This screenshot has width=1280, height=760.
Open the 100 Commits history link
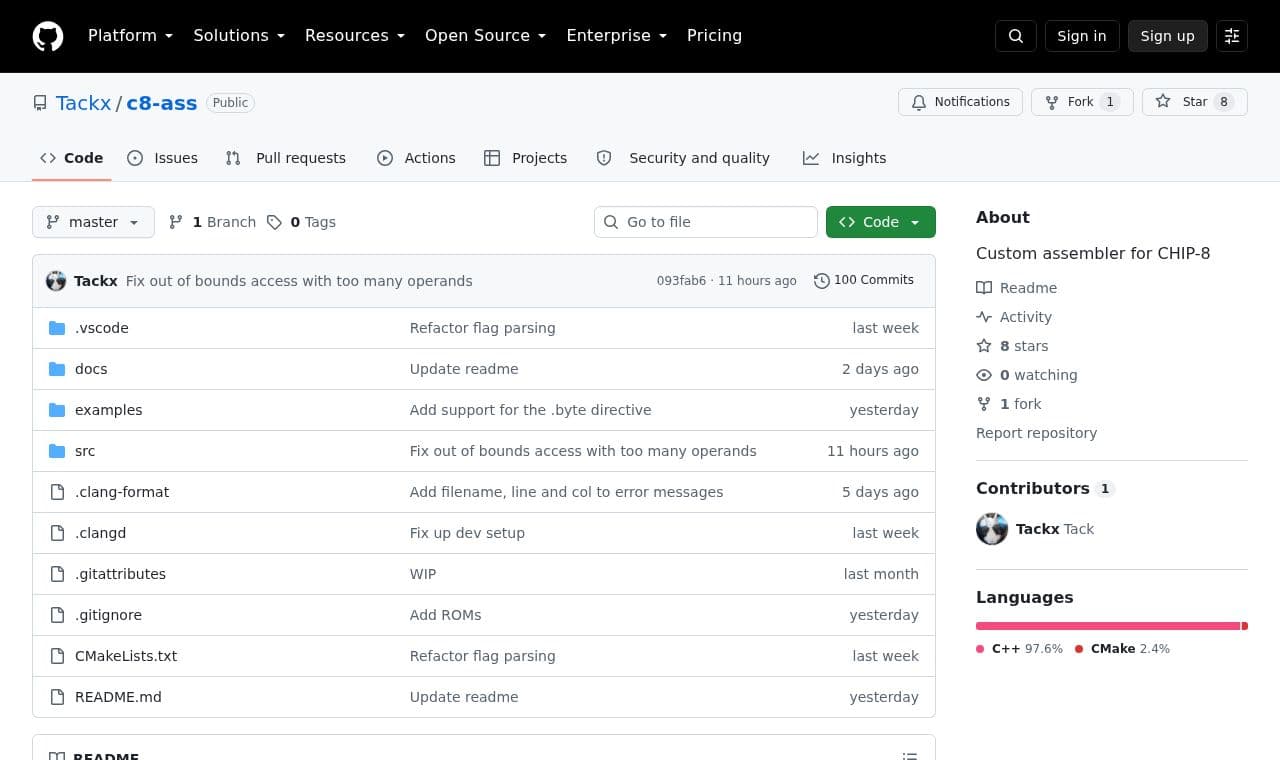tap(864, 280)
